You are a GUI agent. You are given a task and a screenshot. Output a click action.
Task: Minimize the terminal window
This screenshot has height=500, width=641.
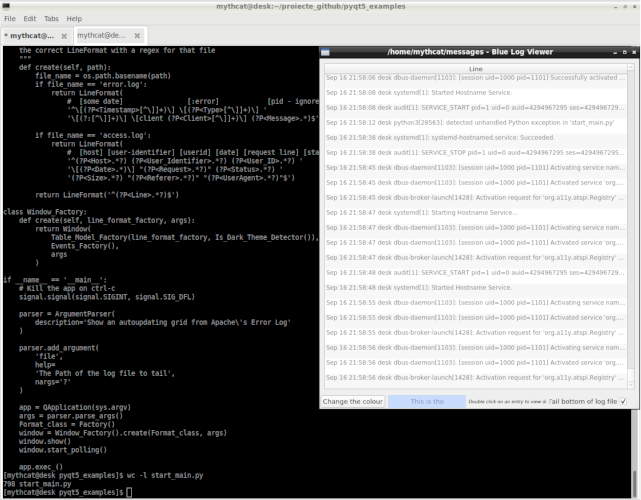click(x=615, y=7)
